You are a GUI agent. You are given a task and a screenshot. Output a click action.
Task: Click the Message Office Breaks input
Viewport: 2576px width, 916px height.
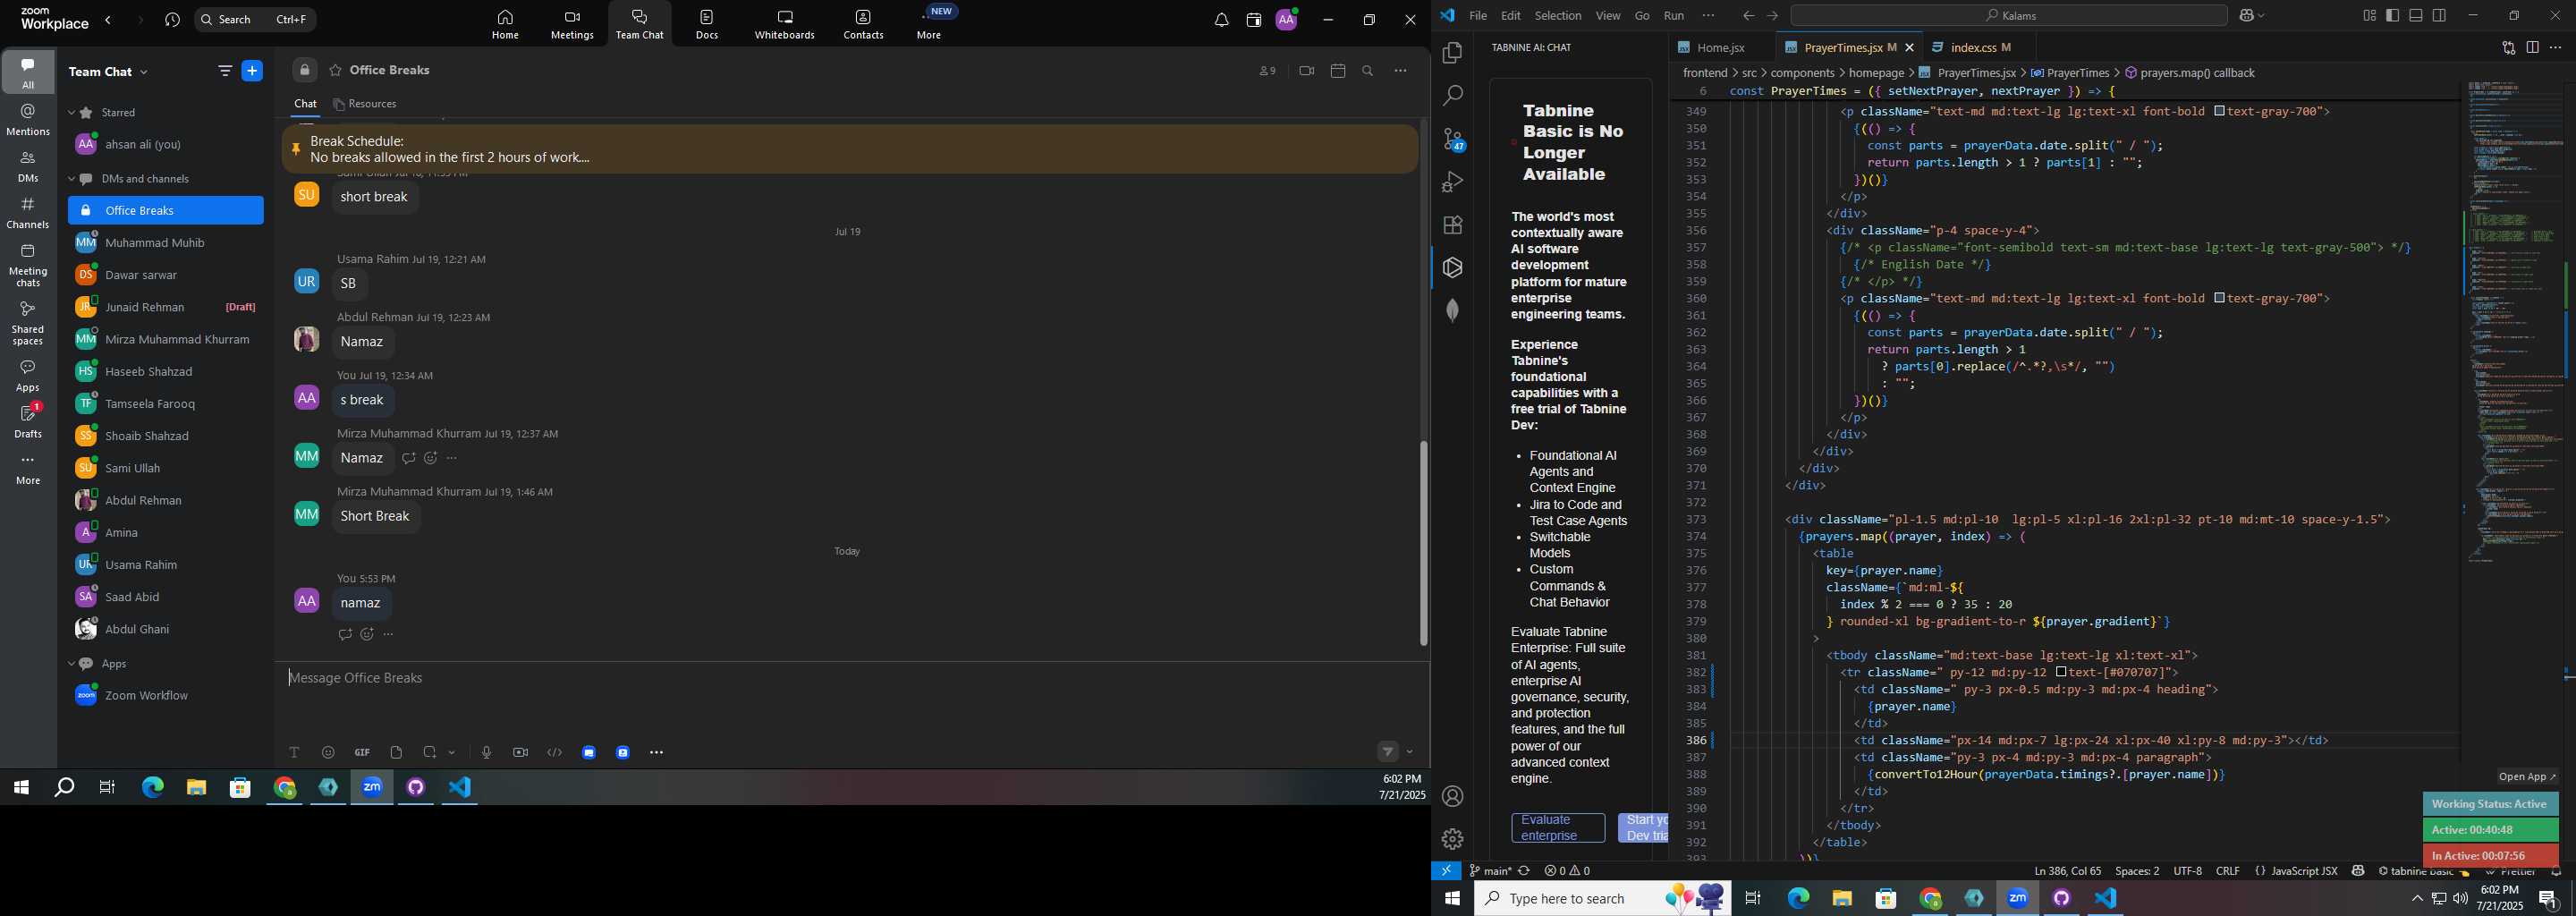tap(850, 678)
